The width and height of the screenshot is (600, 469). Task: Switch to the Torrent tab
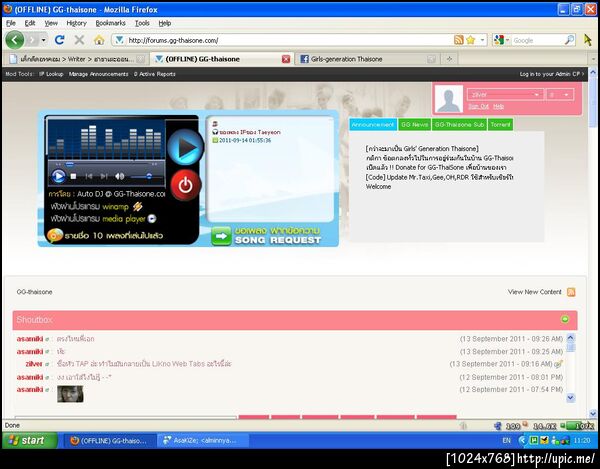coord(501,125)
